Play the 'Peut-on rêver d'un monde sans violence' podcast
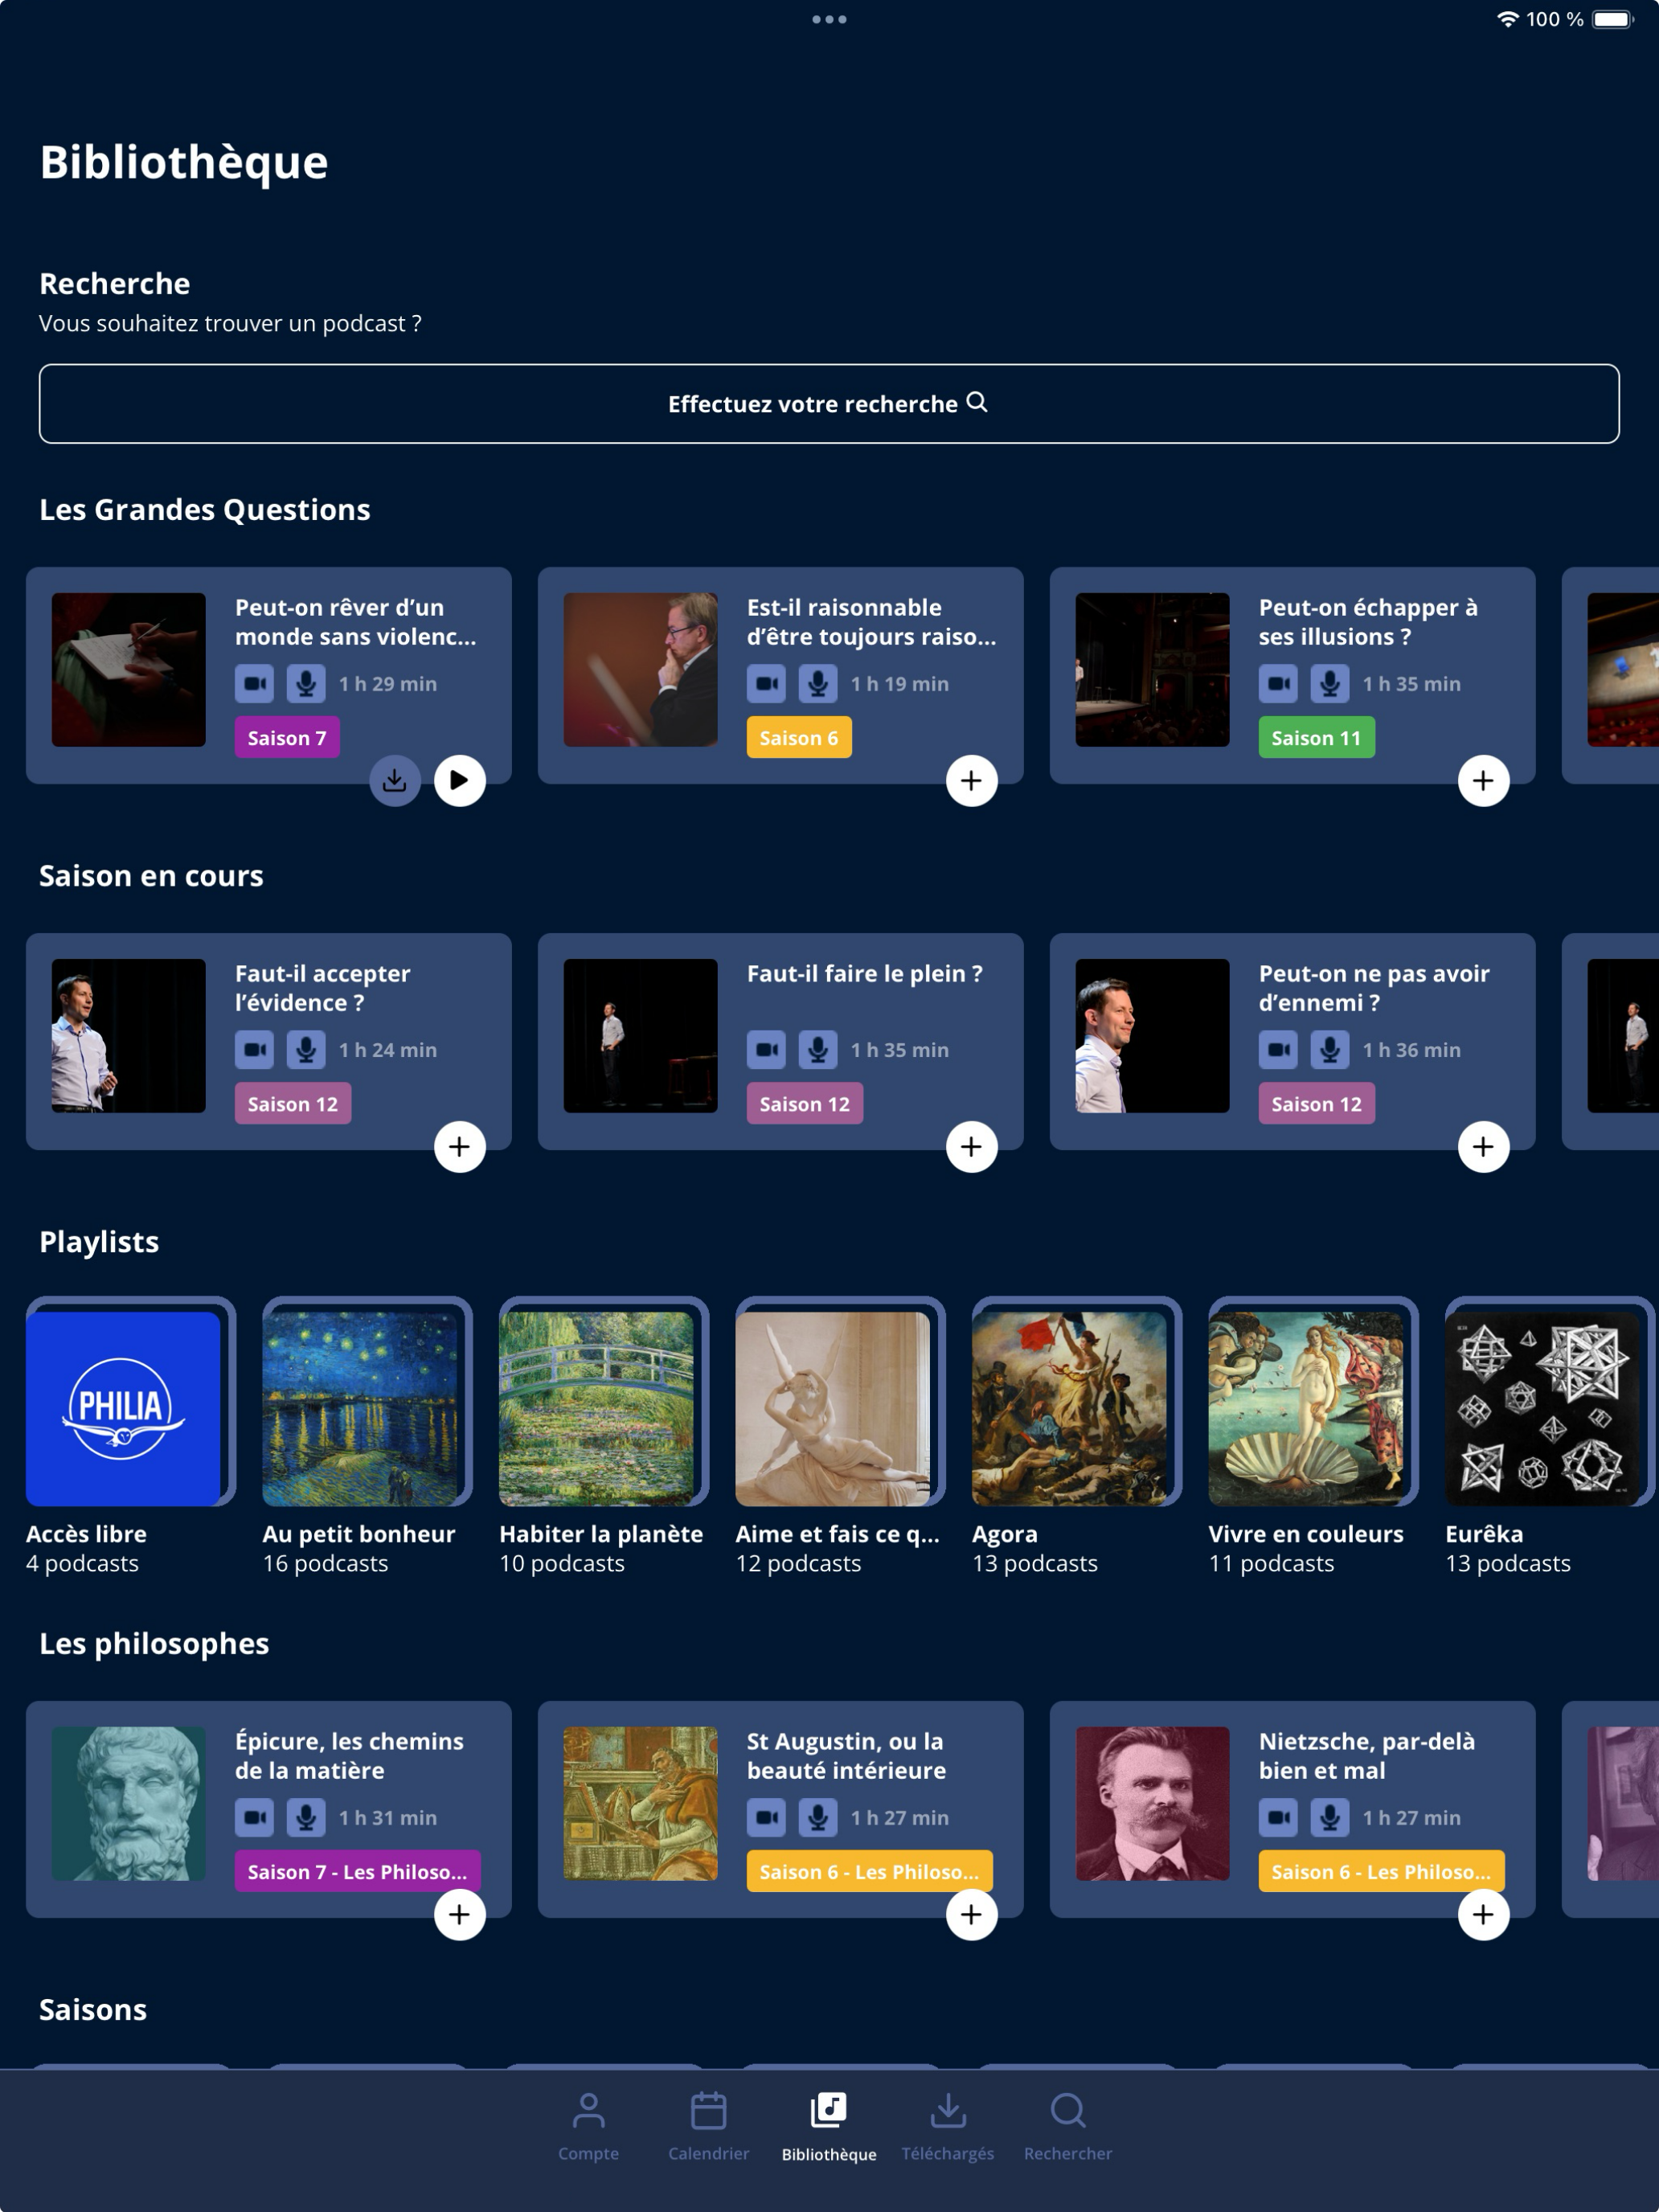 point(459,780)
